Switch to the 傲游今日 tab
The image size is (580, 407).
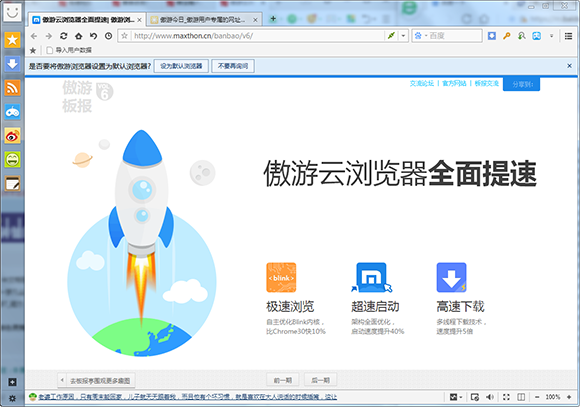tap(203, 20)
